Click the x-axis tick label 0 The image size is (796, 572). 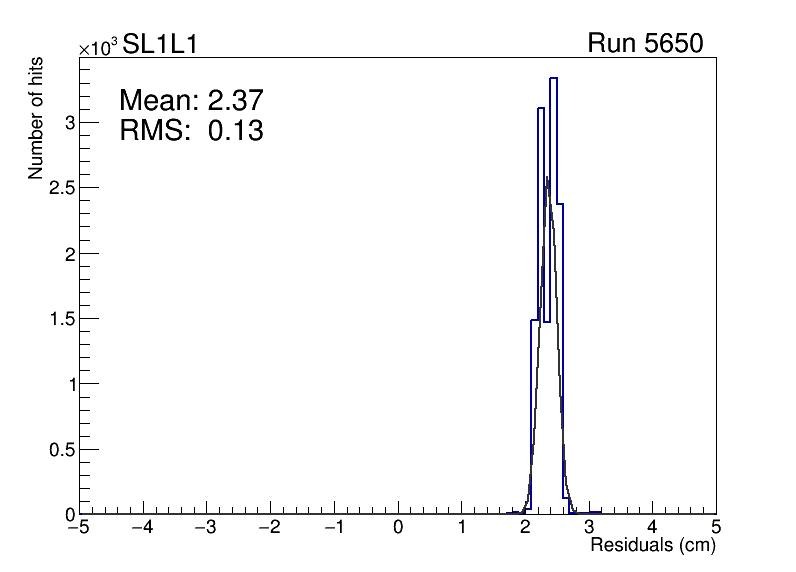point(399,527)
